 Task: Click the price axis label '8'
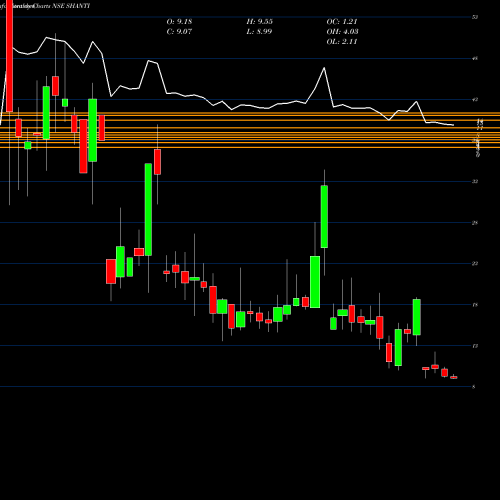474,387
